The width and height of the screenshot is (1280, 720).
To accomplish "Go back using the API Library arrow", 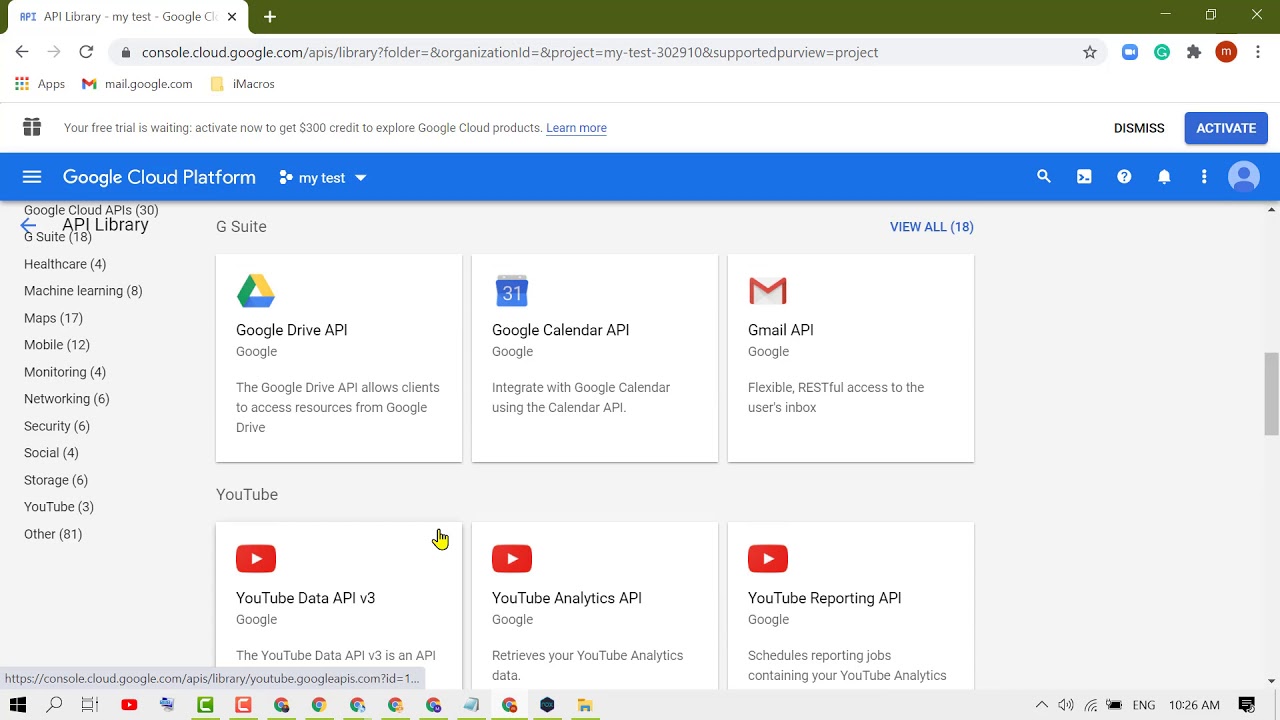I will pos(28,225).
